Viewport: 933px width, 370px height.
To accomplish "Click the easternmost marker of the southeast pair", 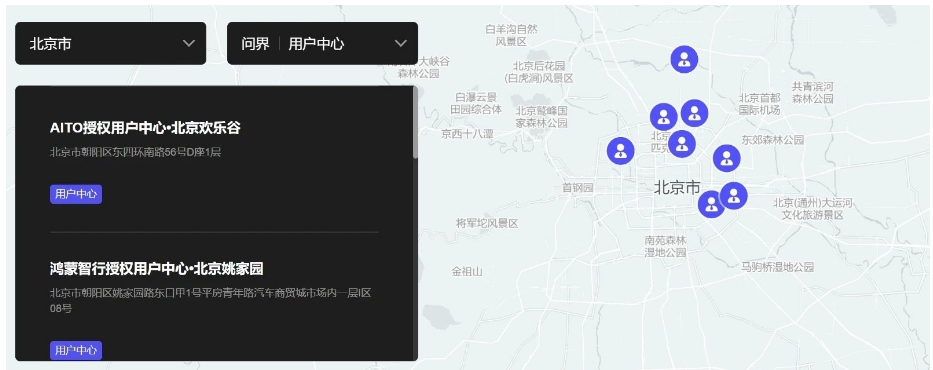I will pyautogui.click(x=734, y=196).
